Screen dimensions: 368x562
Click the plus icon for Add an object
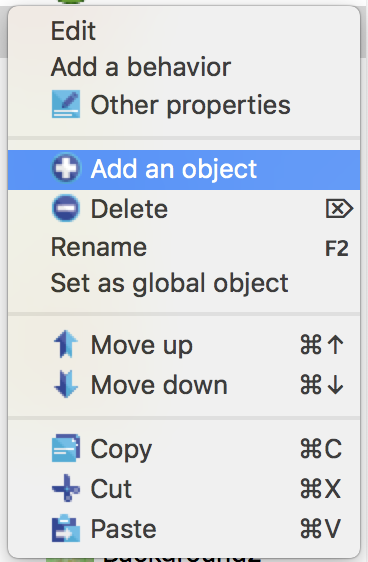(66, 168)
